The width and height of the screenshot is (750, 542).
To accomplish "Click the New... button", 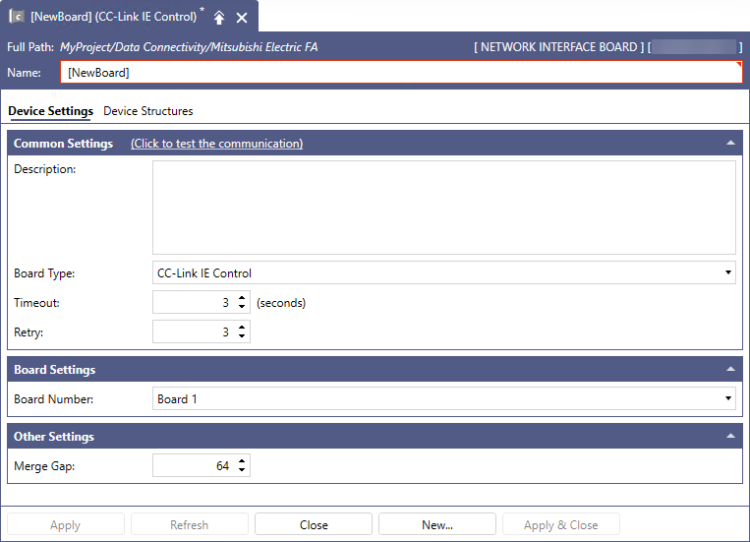I will pyautogui.click(x=437, y=525).
